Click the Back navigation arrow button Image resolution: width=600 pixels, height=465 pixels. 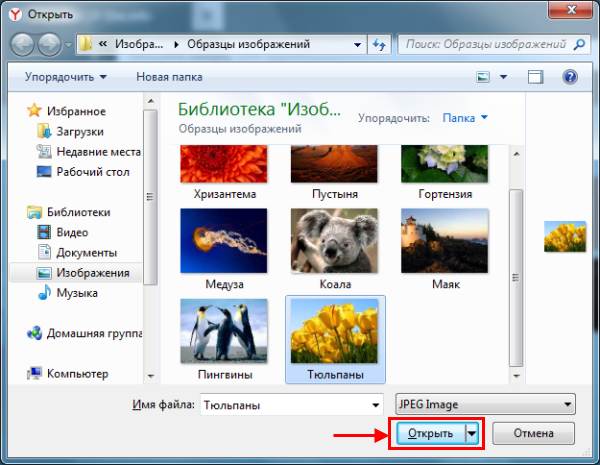click(22, 45)
